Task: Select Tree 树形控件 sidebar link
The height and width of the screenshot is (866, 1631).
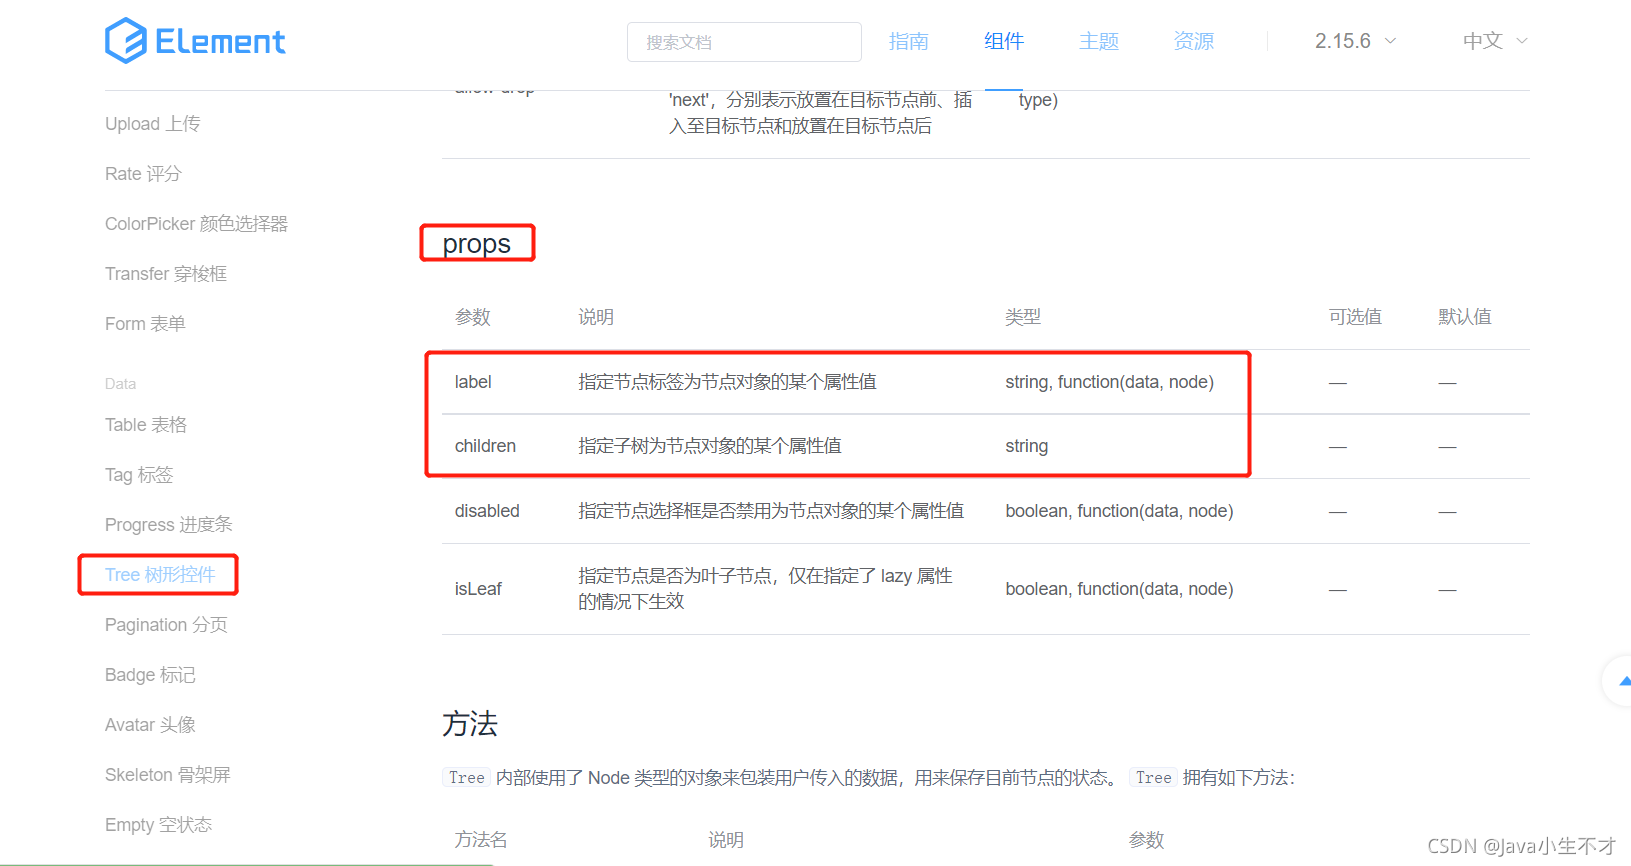Action: pyautogui.click(x=160, y=575)
